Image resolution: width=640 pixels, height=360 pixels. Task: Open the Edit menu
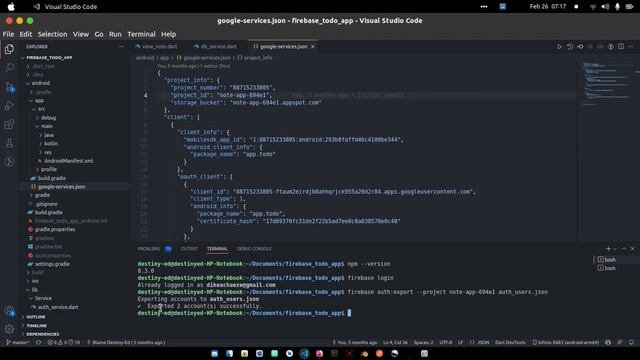(x=25, y=34)
